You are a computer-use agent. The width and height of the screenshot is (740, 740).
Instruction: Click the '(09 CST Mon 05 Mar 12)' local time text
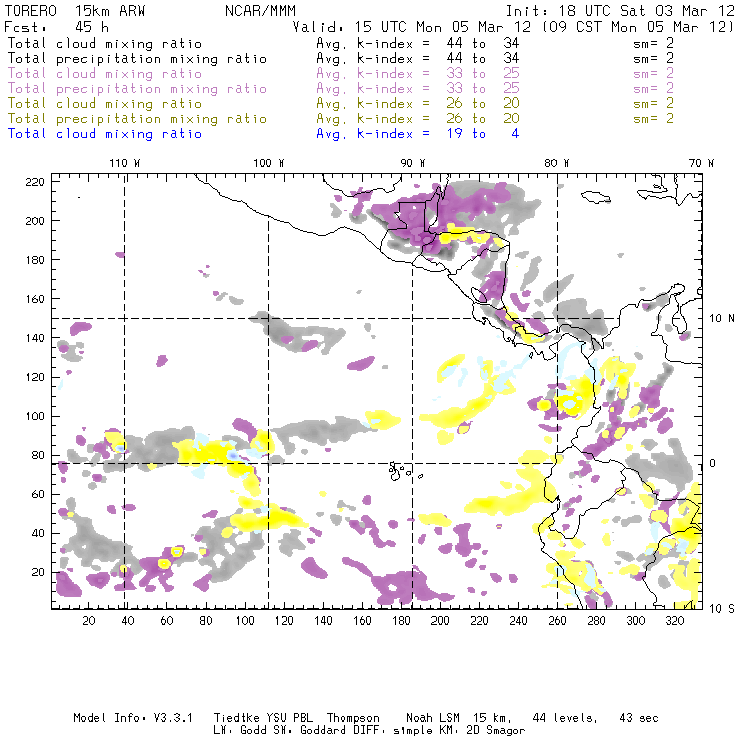637,27
